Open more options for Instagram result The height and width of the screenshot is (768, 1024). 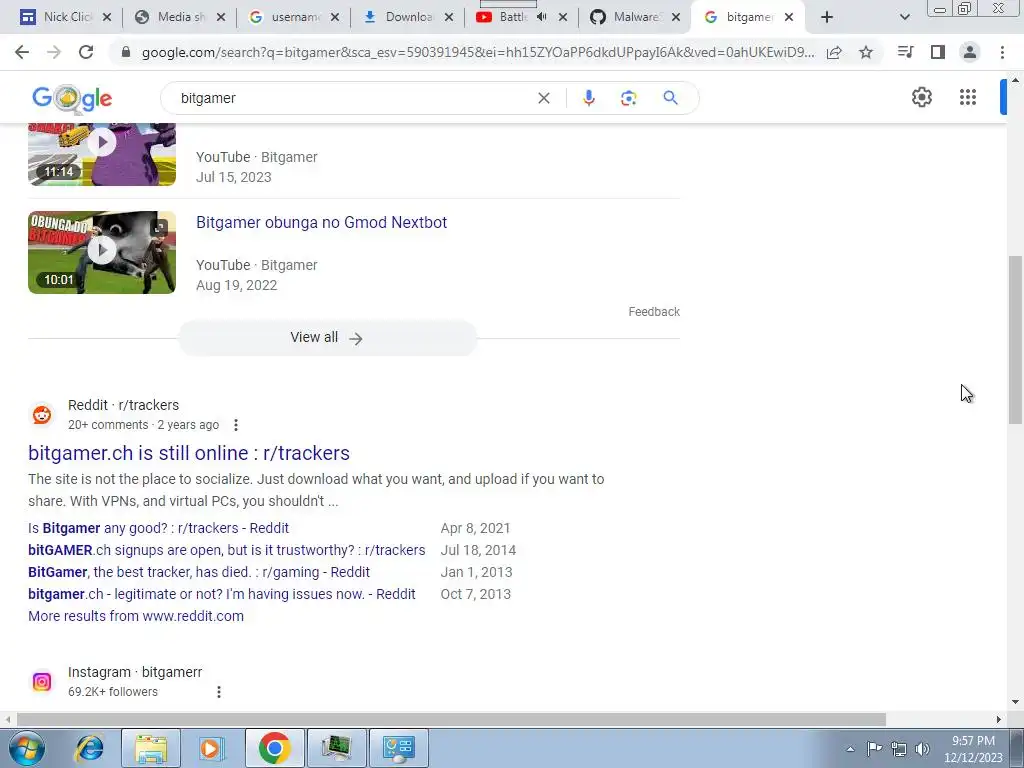point(219,692)
